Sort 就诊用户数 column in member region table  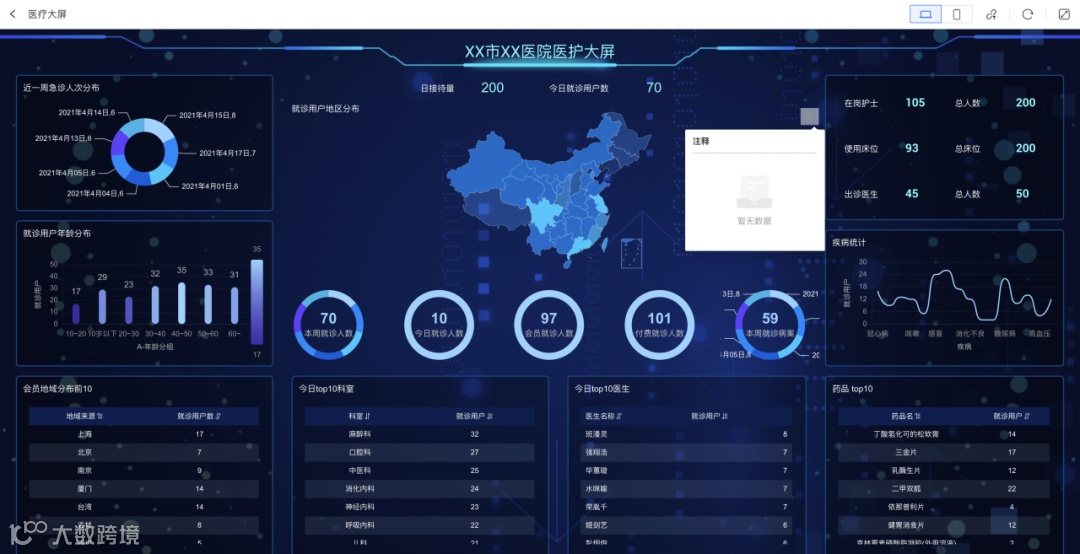click(x=218, y=416)
